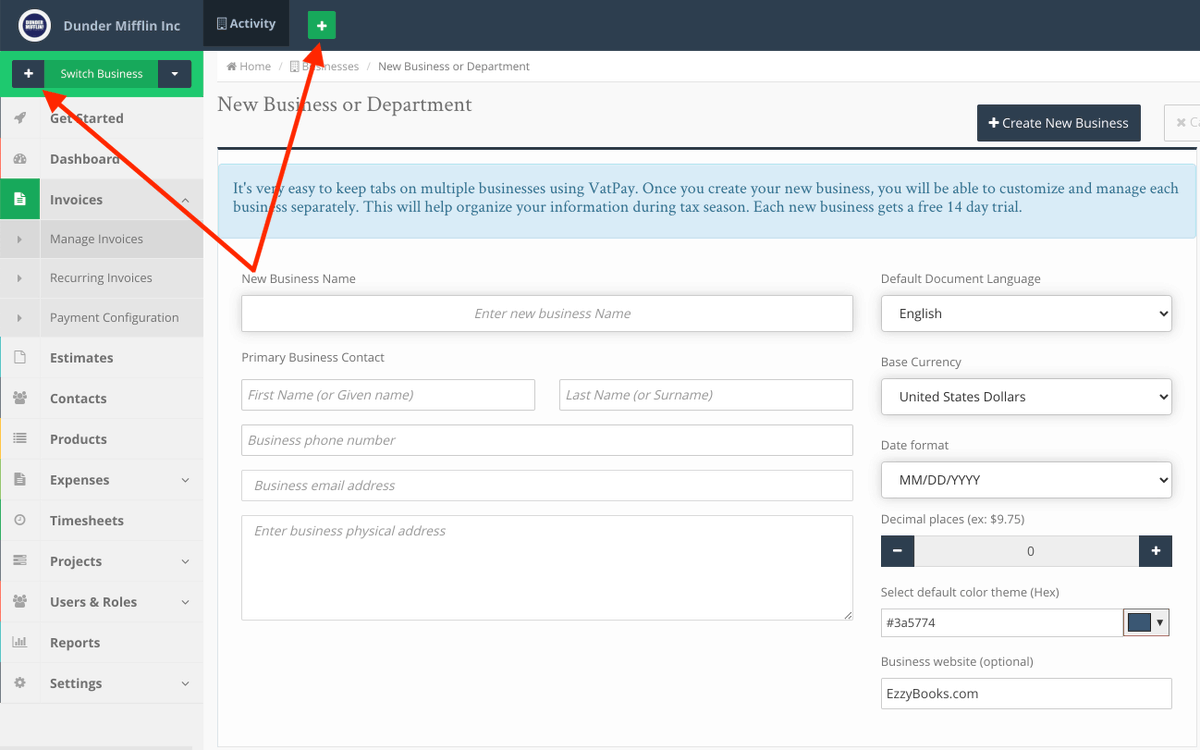Click the business physical address textarea

coord(547,568)
